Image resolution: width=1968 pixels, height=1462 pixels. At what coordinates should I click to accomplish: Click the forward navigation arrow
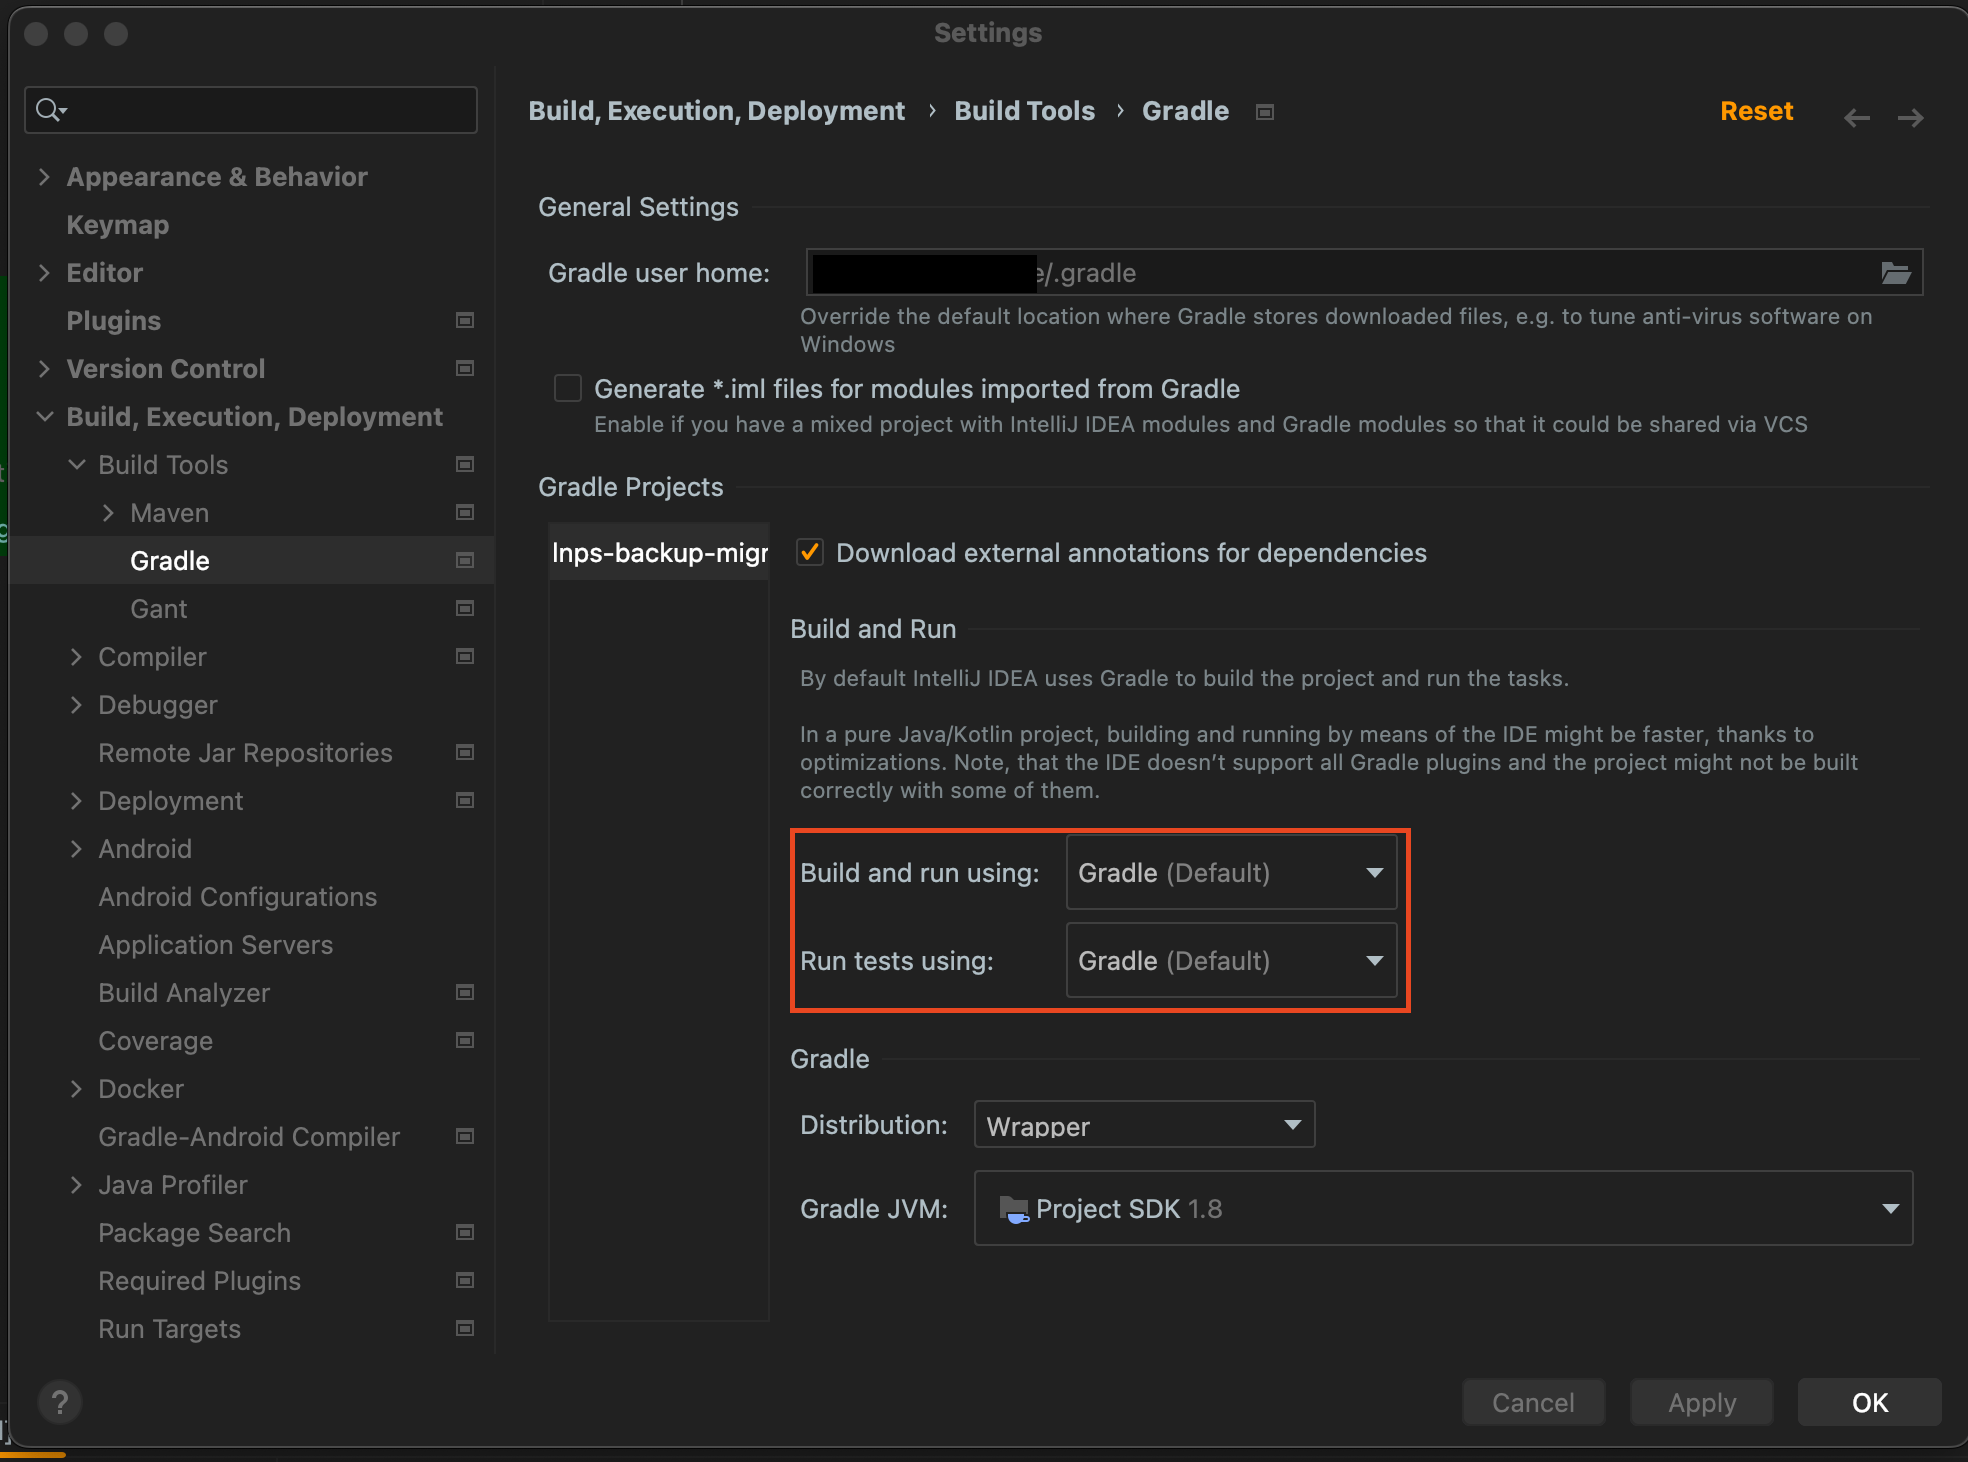tap(1910, 118)
